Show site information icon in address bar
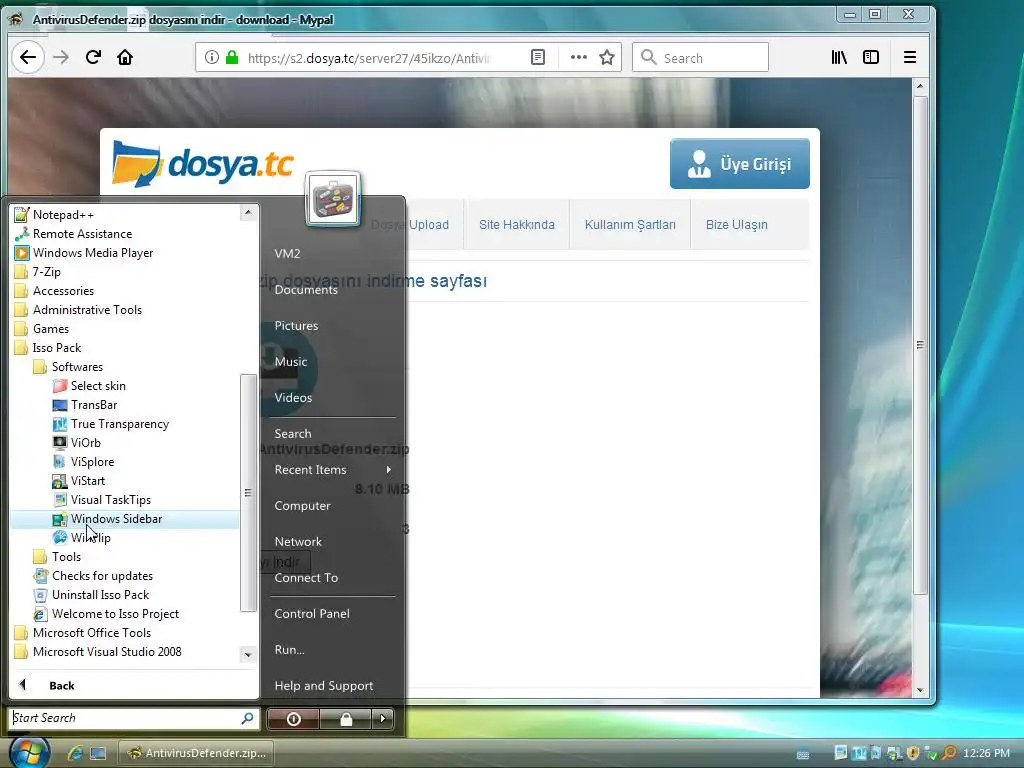Screen dimensions: 1024x768 [x=212, y=57]
